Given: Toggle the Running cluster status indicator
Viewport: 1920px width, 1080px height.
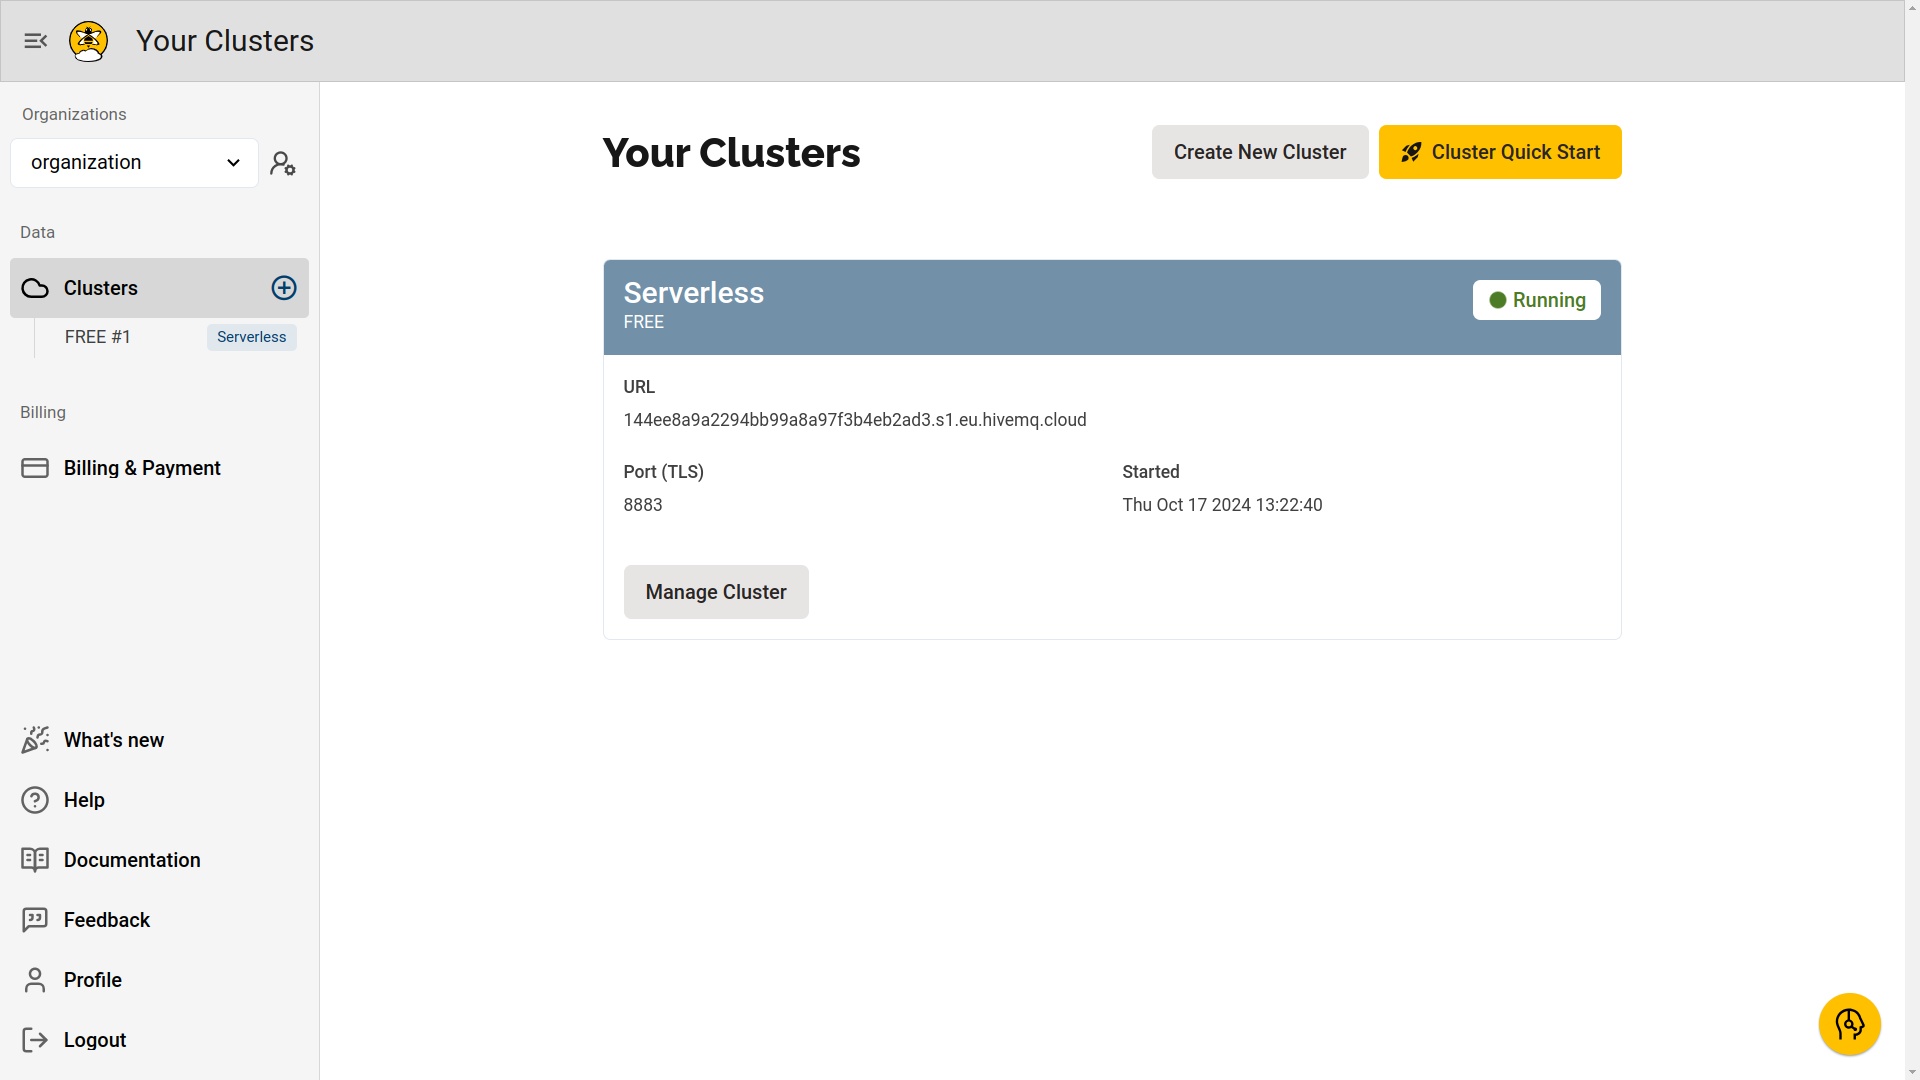Looking at the screenshot, I should tap(1536, 299).
